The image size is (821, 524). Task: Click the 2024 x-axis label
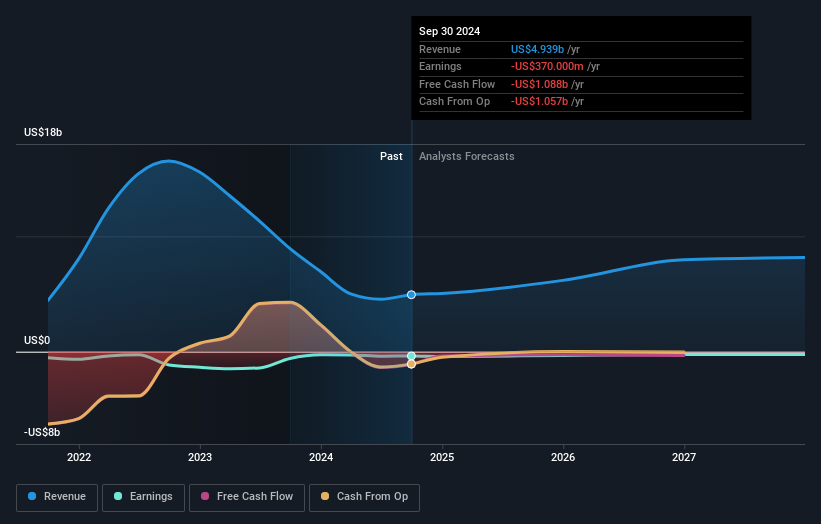[x=321, y=458]
